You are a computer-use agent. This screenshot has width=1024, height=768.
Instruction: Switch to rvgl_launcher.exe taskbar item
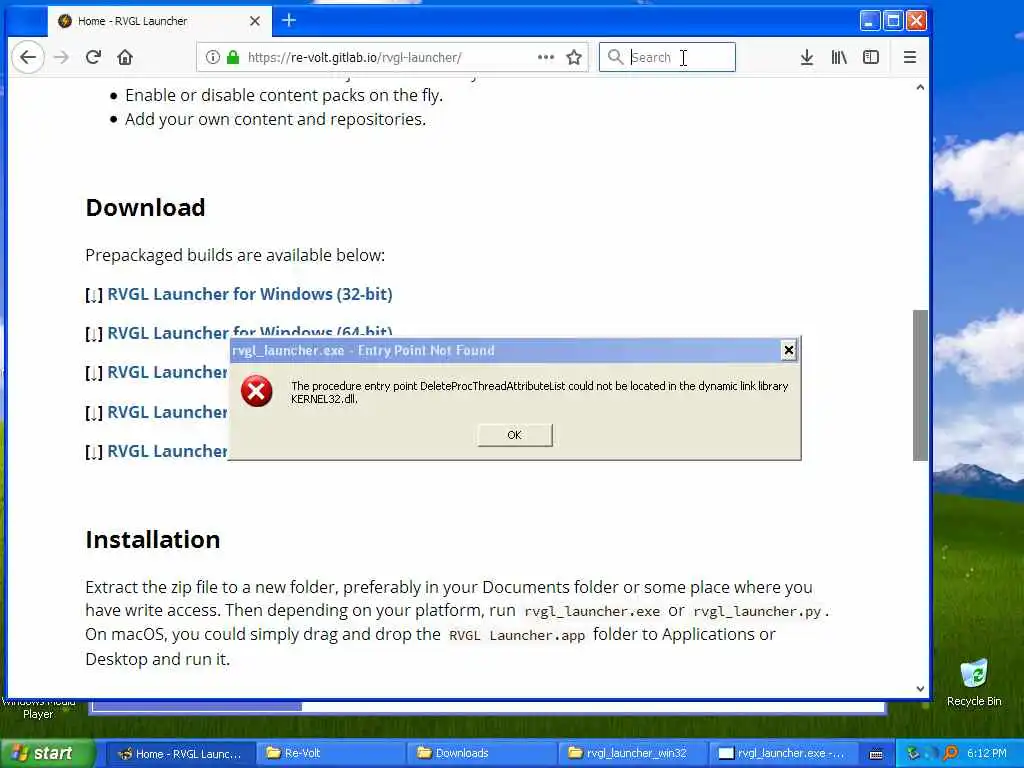[782, 753]
